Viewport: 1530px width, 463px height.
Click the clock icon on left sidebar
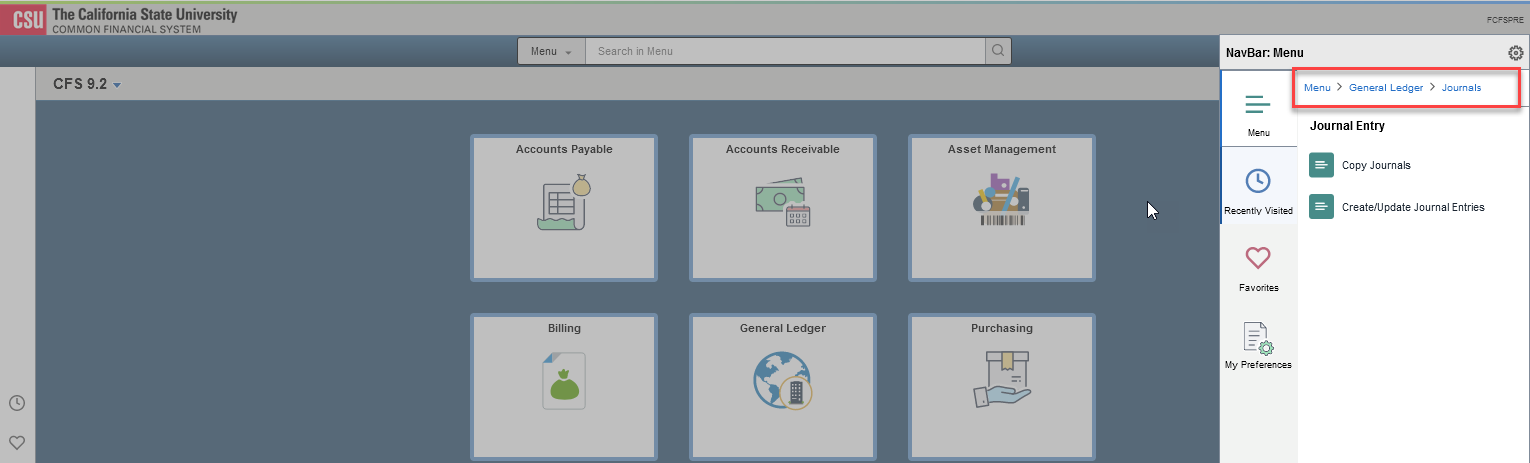click(17, 403)
